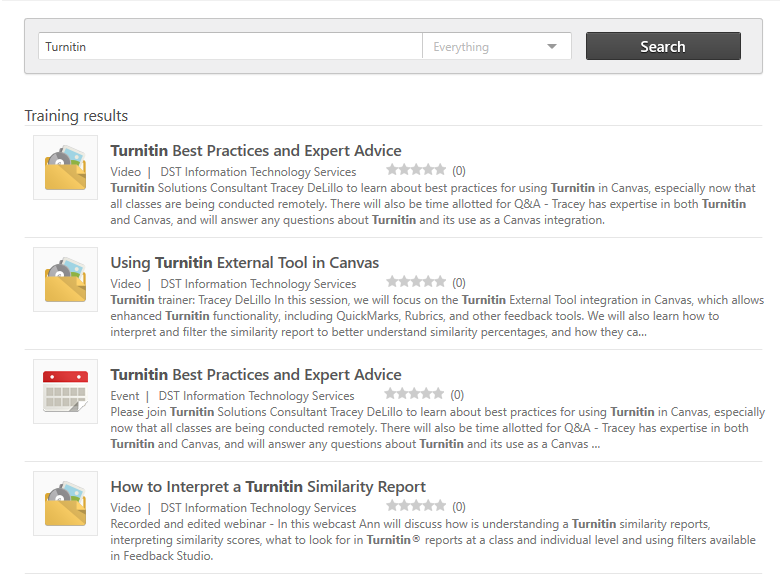The height and width of the screenshot is (576, 780).
Task: Open the Everything search filter dropdown
Action: pyautogui.click(x=496, y=47)
